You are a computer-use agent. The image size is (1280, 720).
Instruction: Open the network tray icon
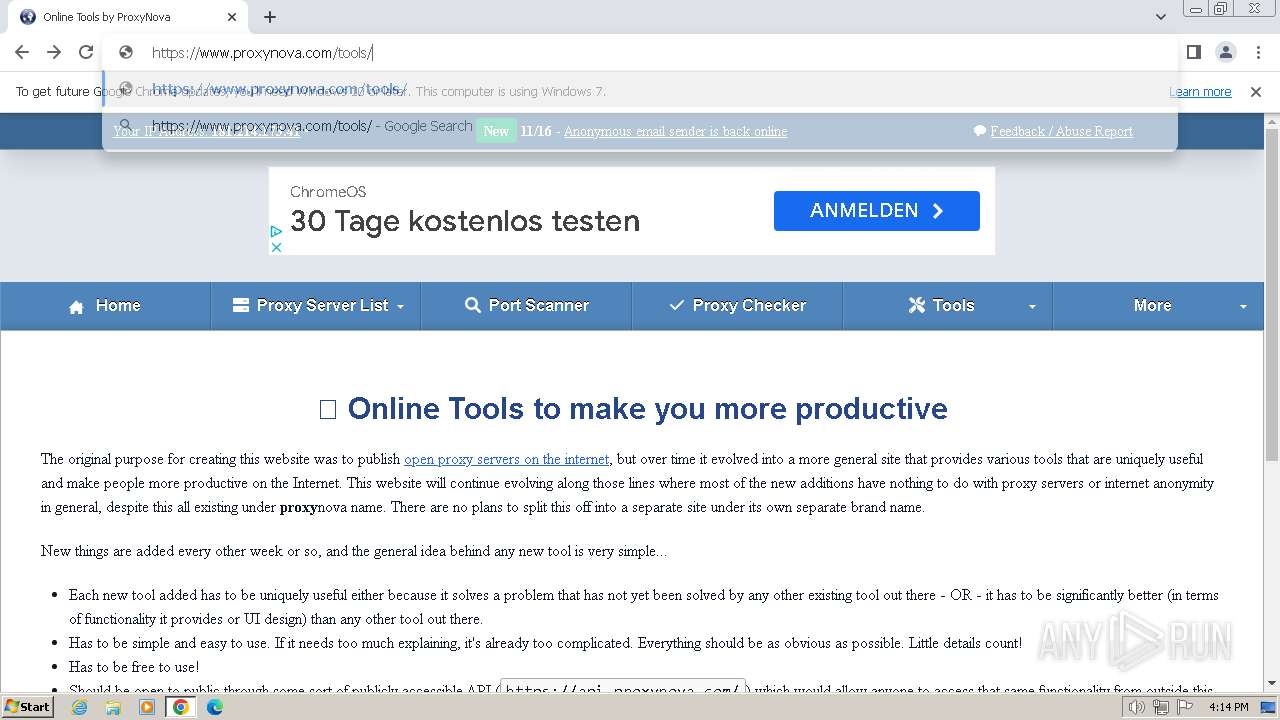(1161, 707)
